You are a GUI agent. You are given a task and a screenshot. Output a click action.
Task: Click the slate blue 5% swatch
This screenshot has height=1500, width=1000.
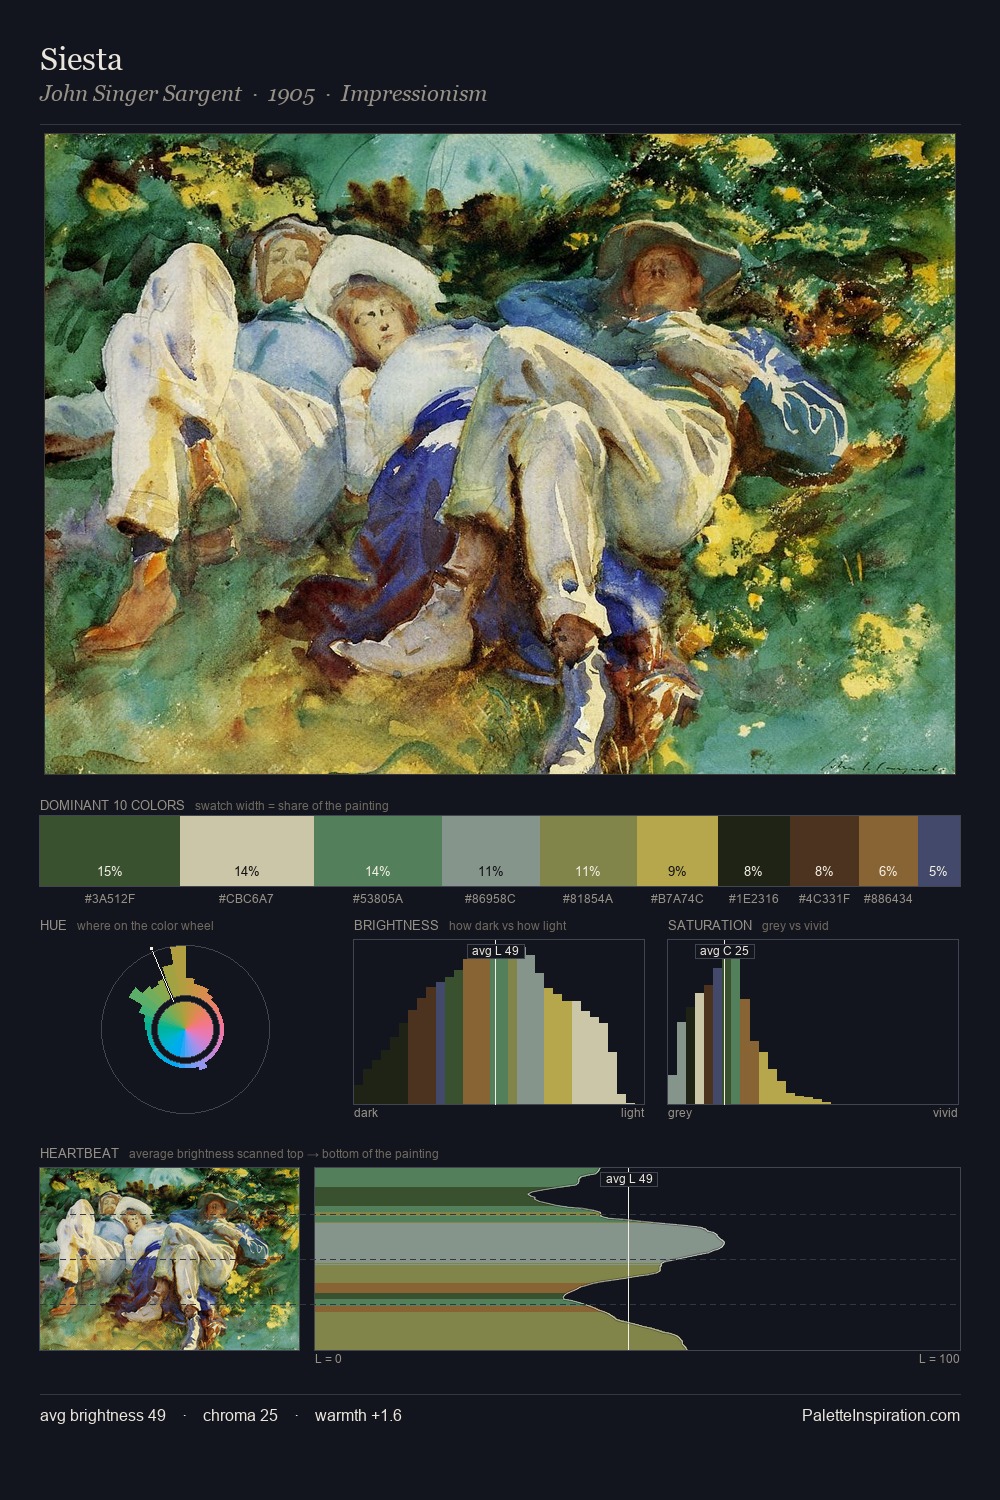(x=939, y=851)
